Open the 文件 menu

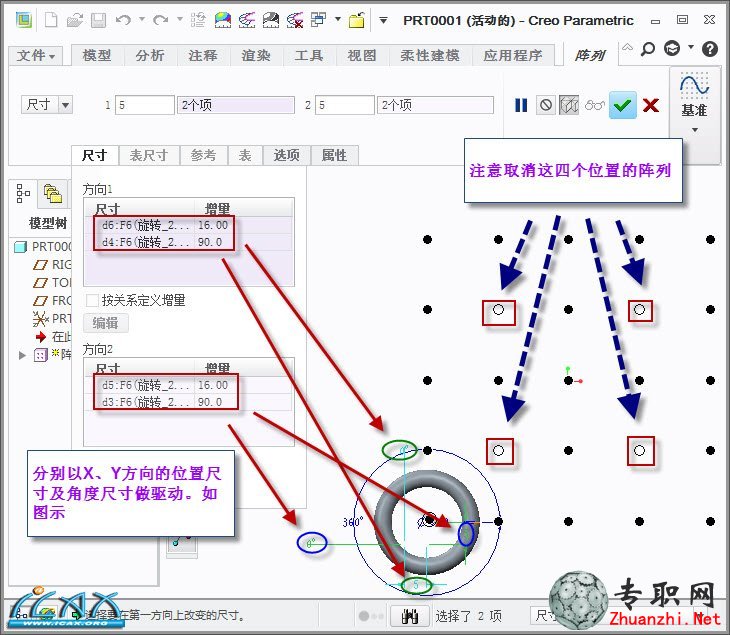(x=35, y=56)
